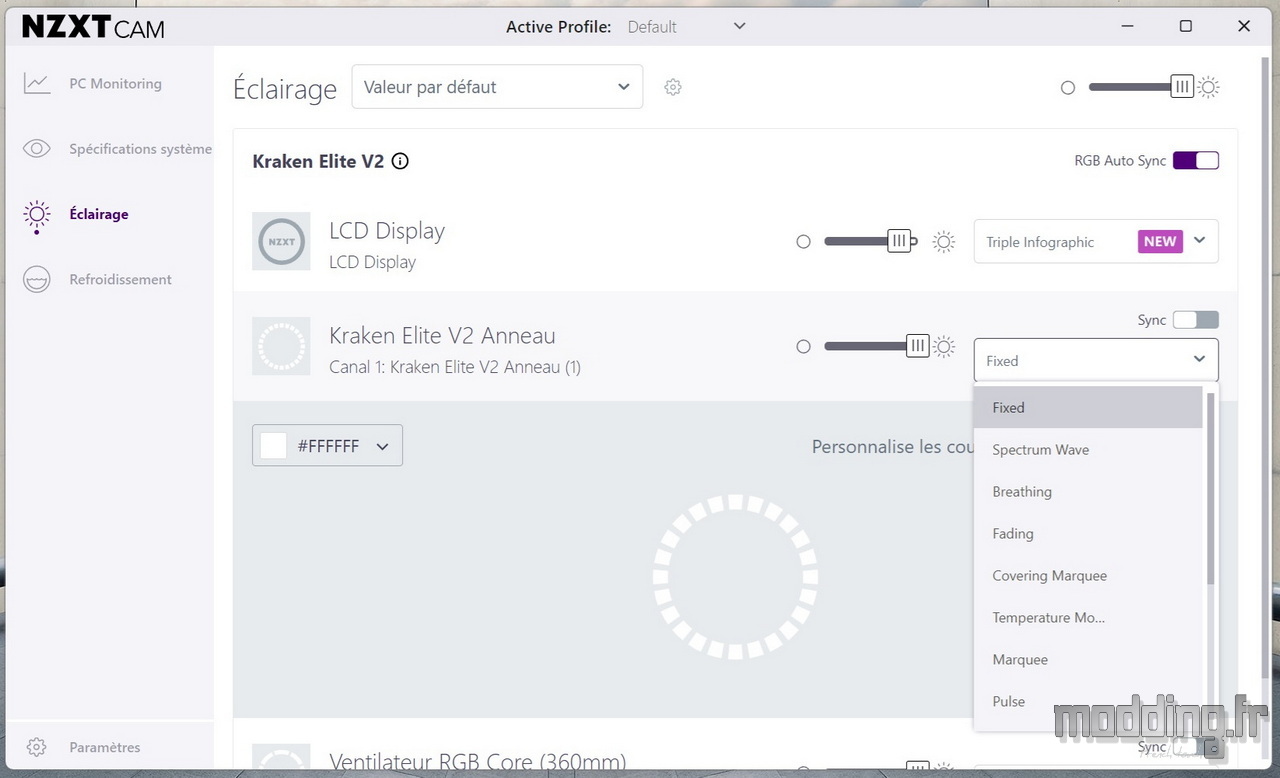Open the Paramètres gear icon
1280x778 pixels.
(x=37, y=747)
